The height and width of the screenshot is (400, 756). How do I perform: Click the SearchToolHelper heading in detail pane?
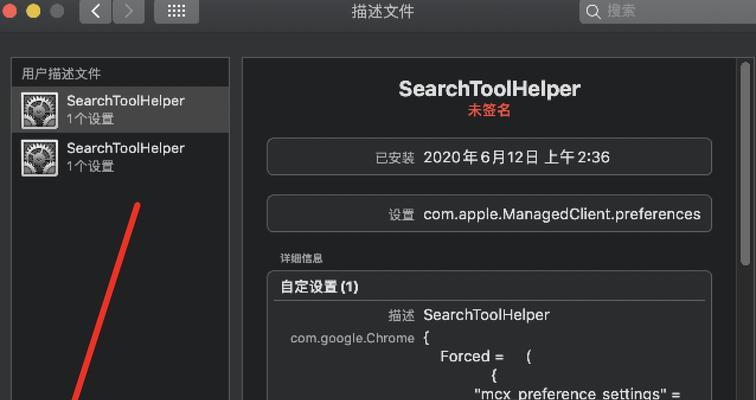tap(489, 89)
